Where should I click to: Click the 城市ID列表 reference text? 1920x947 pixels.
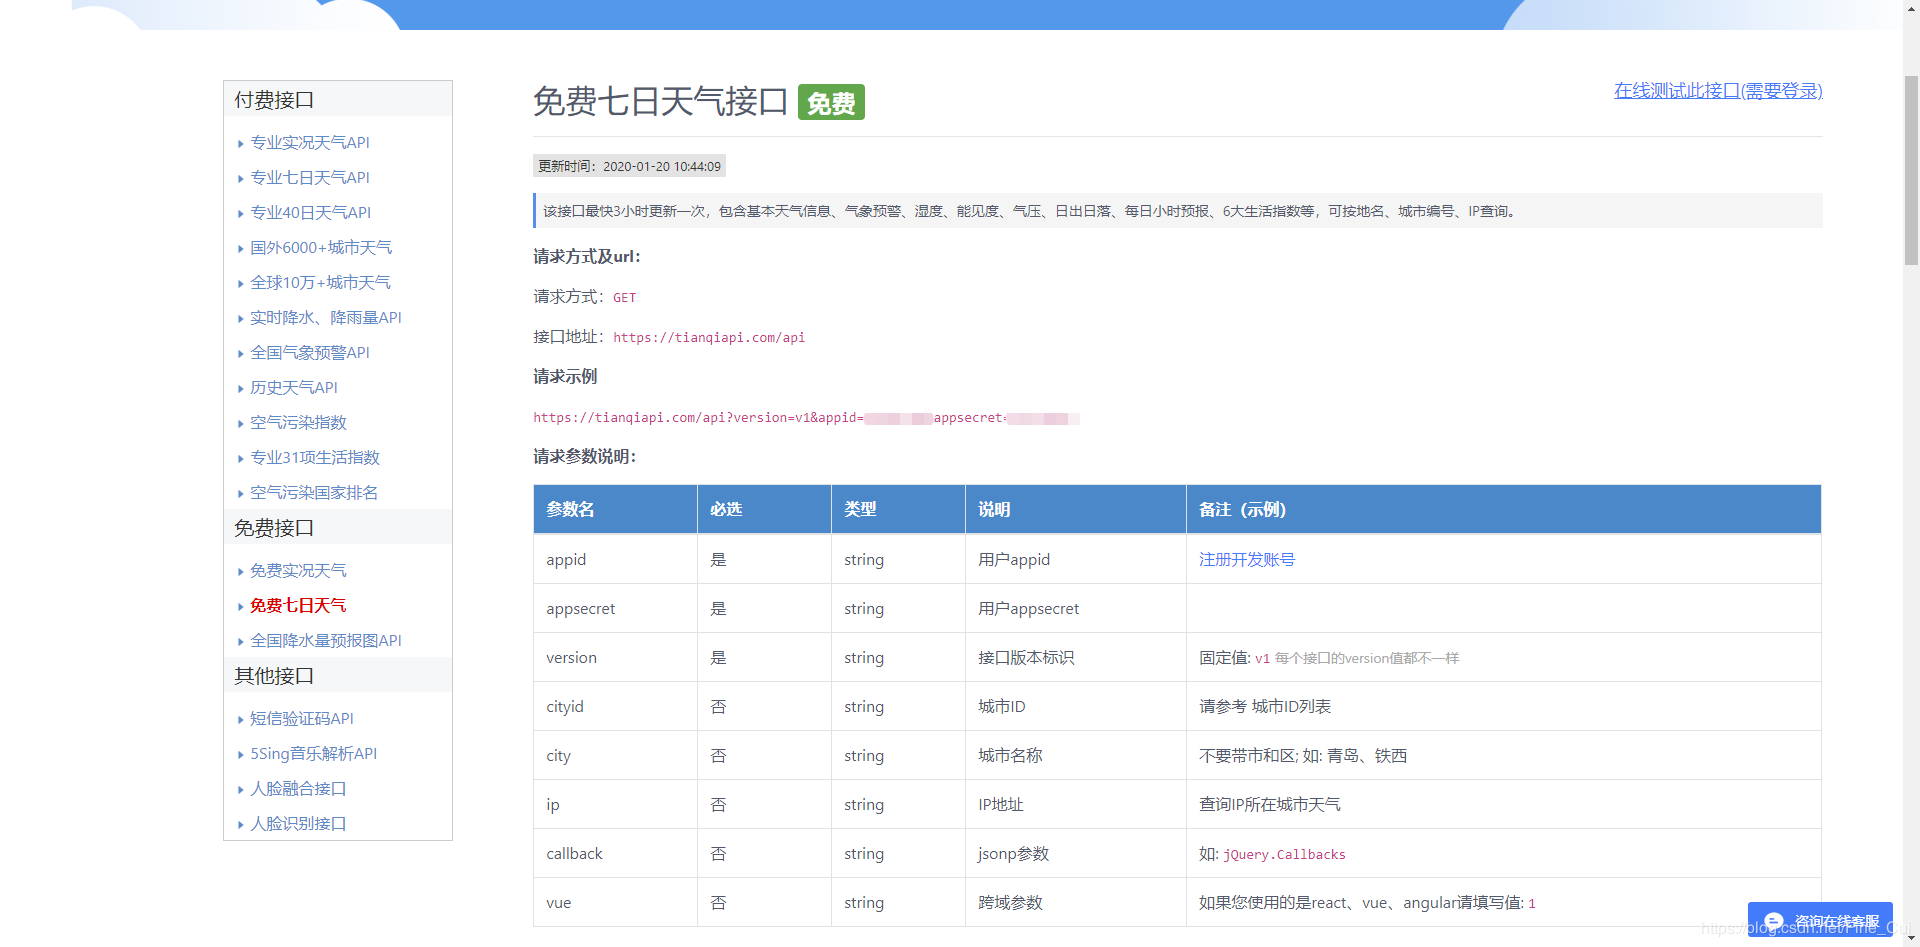1291,707
